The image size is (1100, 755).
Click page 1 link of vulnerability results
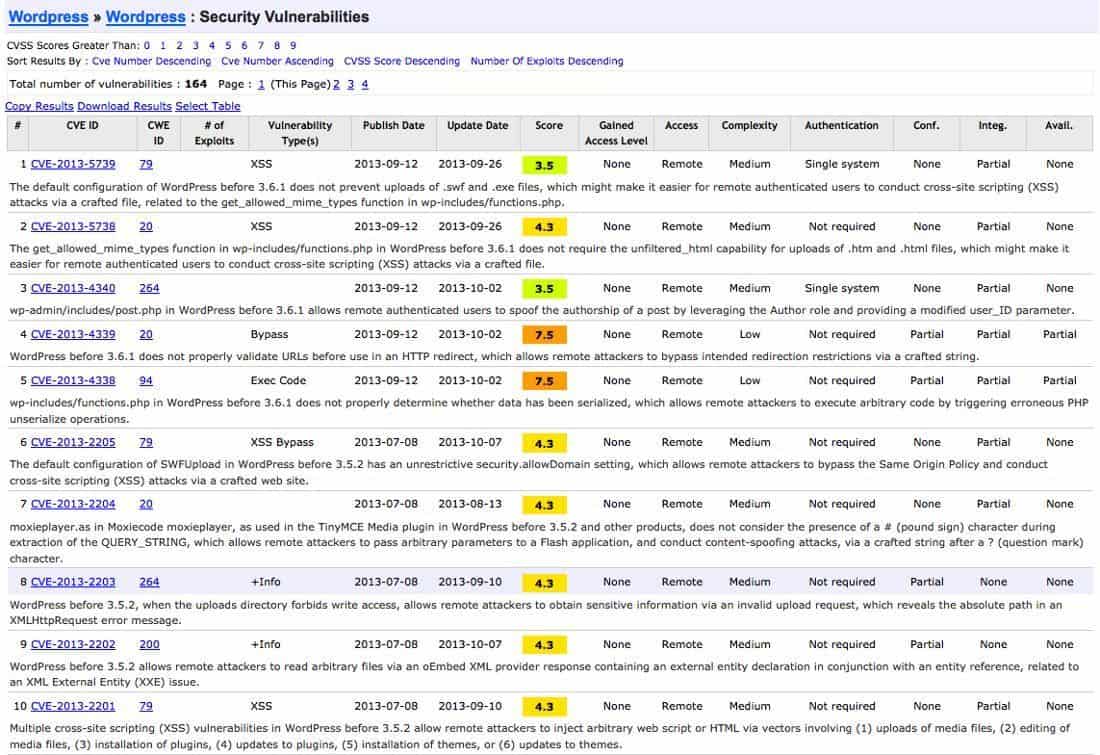coord(261,84)
